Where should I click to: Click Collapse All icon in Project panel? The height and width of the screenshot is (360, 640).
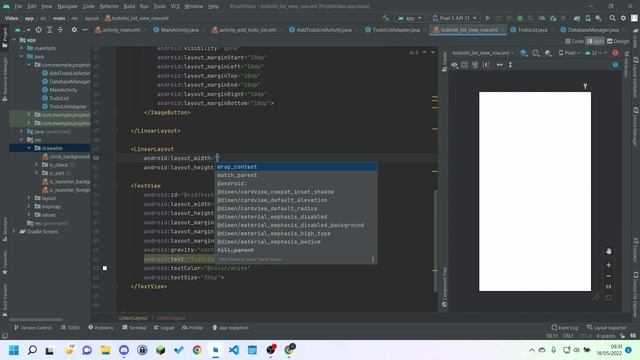click(60, 30)
